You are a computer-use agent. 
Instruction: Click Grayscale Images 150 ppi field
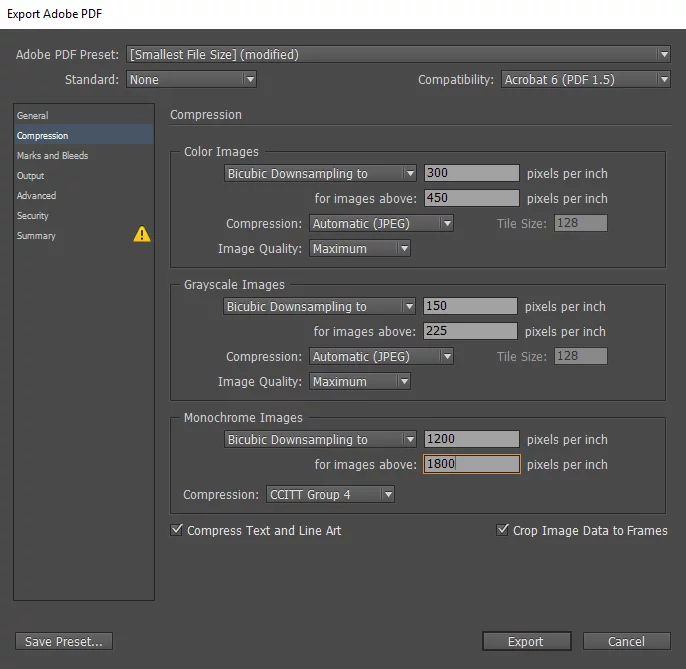click(x=470, y=306)
